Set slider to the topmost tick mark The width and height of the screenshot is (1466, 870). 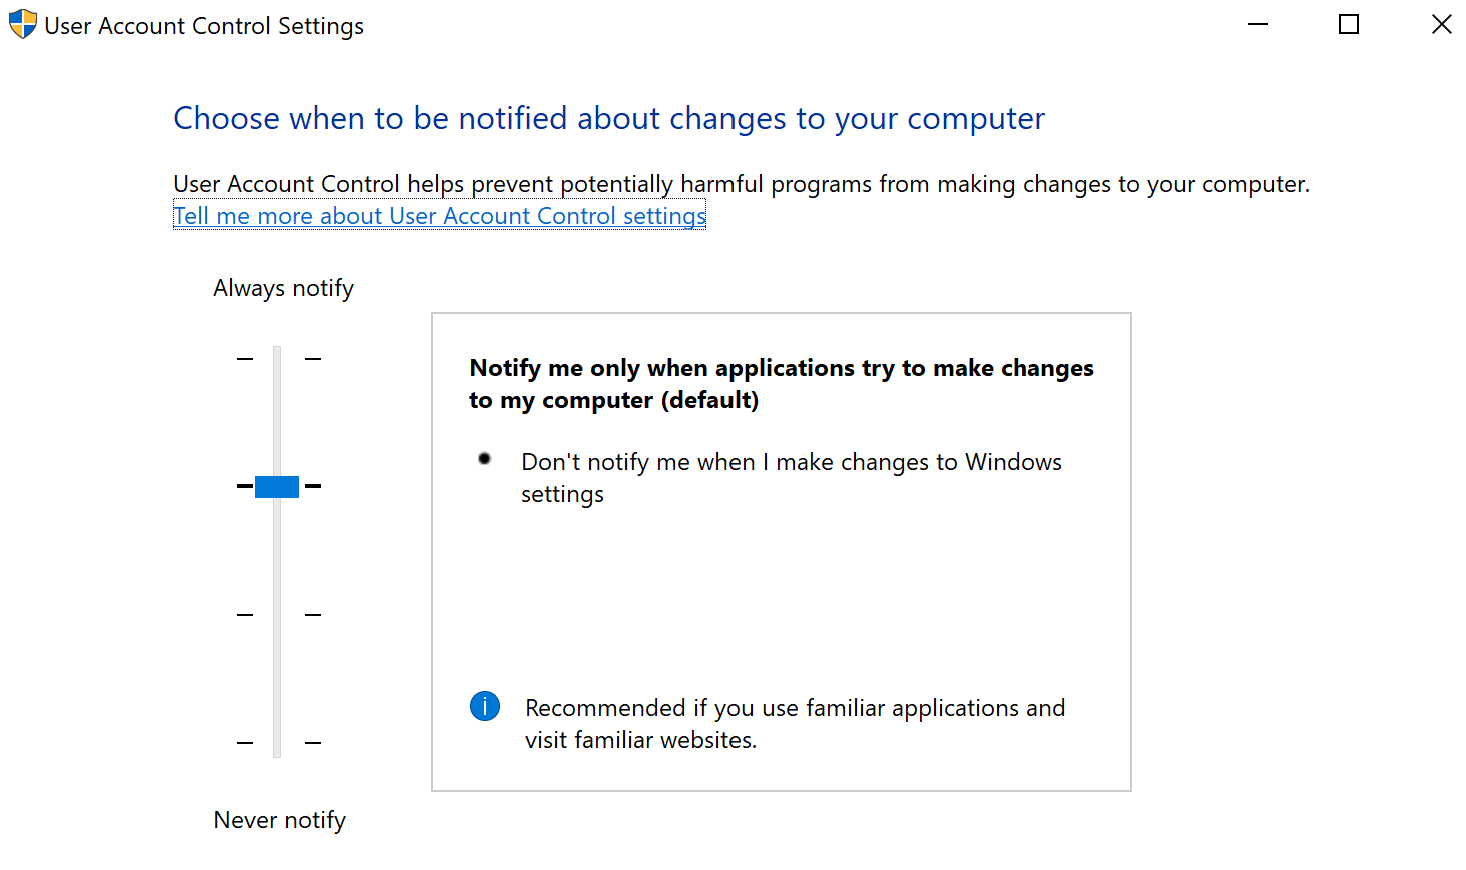click(277, 358)
